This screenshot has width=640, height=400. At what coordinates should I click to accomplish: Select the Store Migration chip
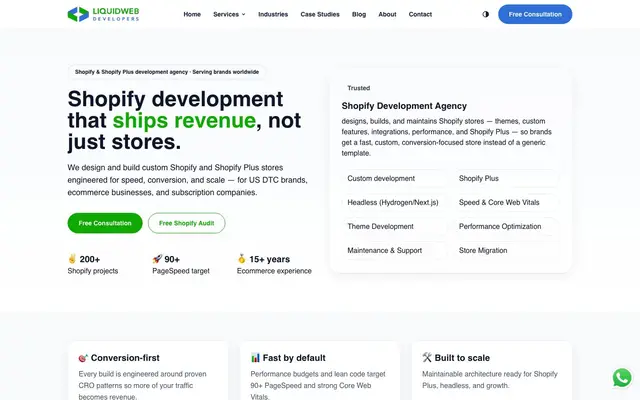506,251
